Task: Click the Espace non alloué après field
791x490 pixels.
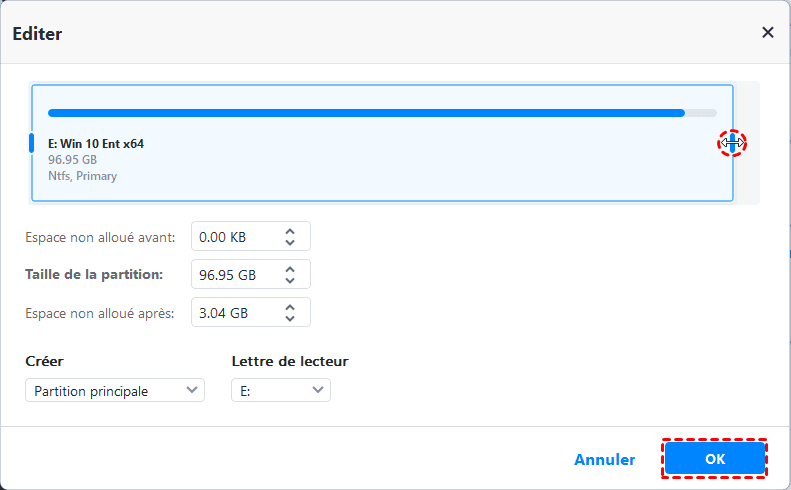Action: pyautogui.click(x=234, y=312)
